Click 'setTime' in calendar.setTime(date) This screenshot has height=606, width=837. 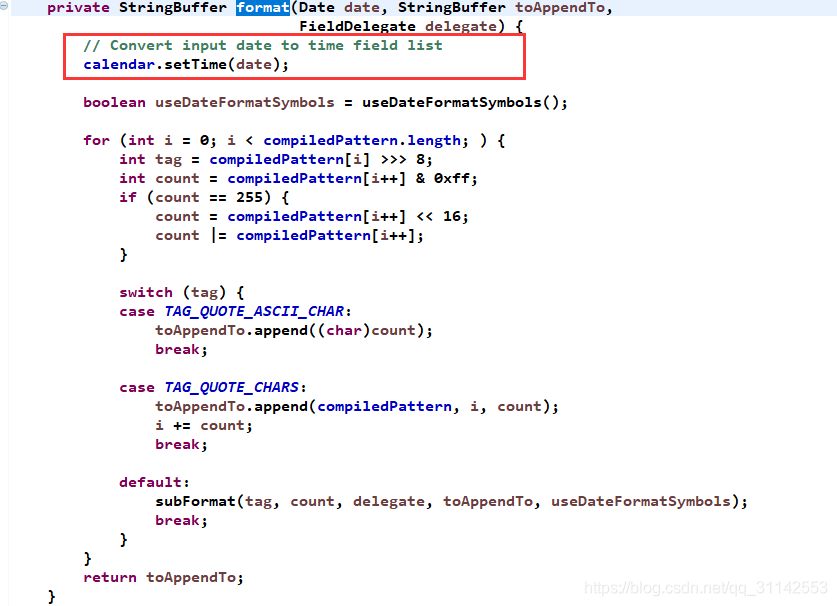click(195, 65)
